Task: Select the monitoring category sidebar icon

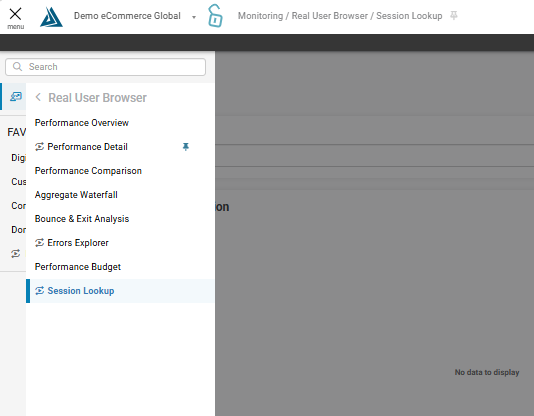Action: (16, 97)
